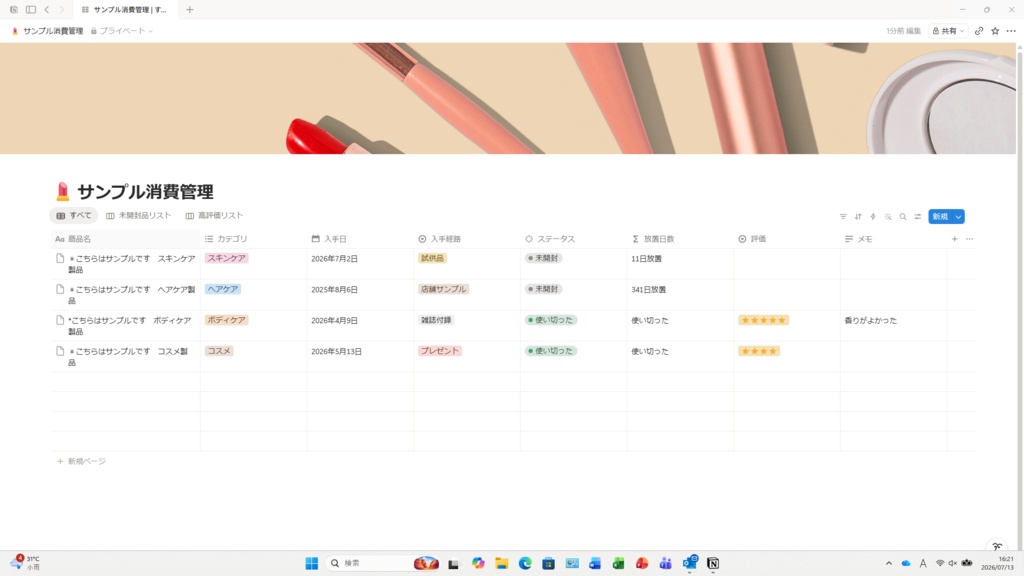Click the 未開封 status in スキンケア row

(x=544, y=258)
